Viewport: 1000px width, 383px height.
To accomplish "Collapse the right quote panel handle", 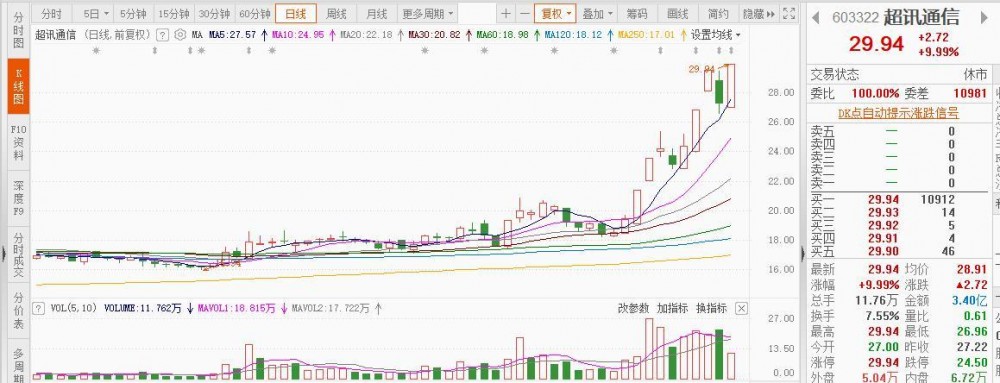I will pyautogui.click(x=804, y=254).
